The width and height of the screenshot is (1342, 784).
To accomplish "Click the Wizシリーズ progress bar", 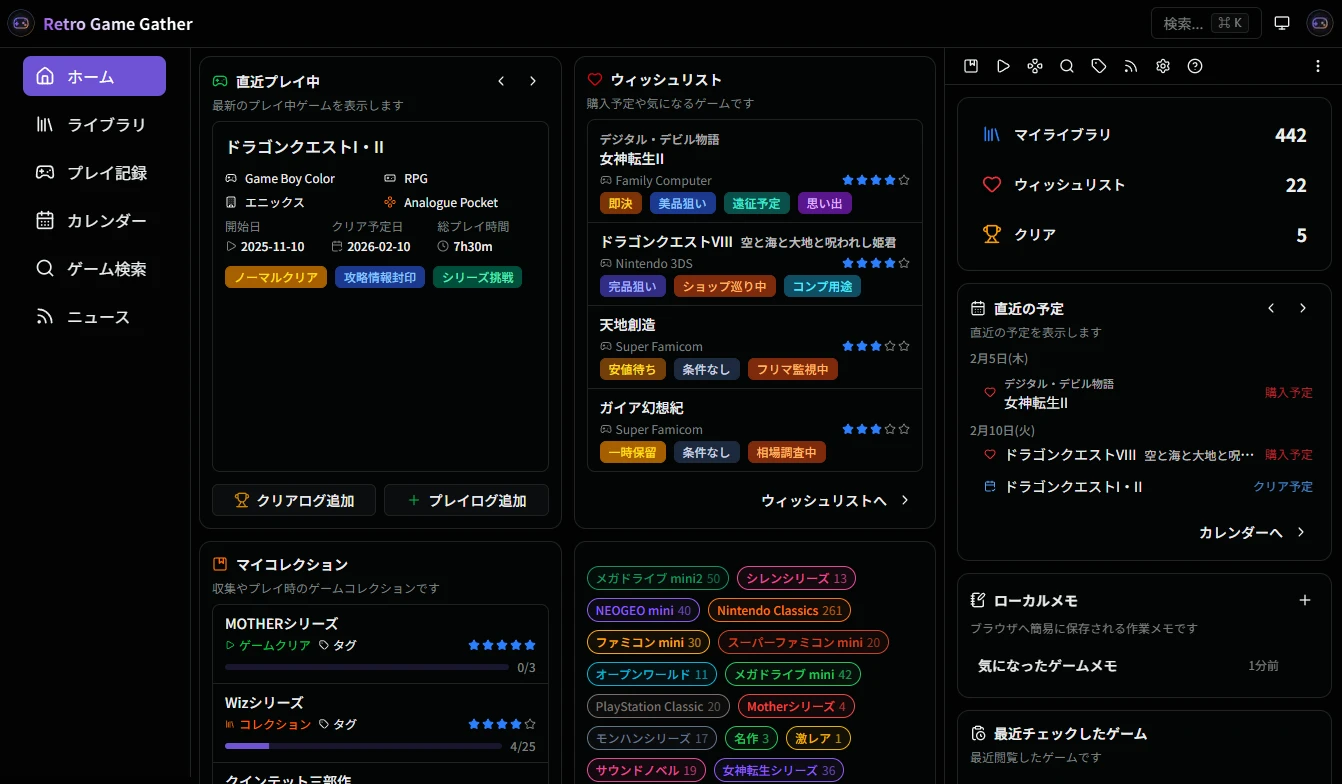I will point(364,745).
